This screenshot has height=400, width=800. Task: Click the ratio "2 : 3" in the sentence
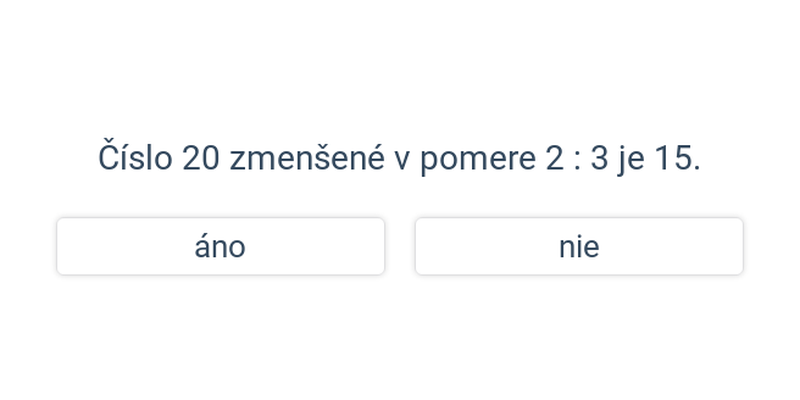577,159
